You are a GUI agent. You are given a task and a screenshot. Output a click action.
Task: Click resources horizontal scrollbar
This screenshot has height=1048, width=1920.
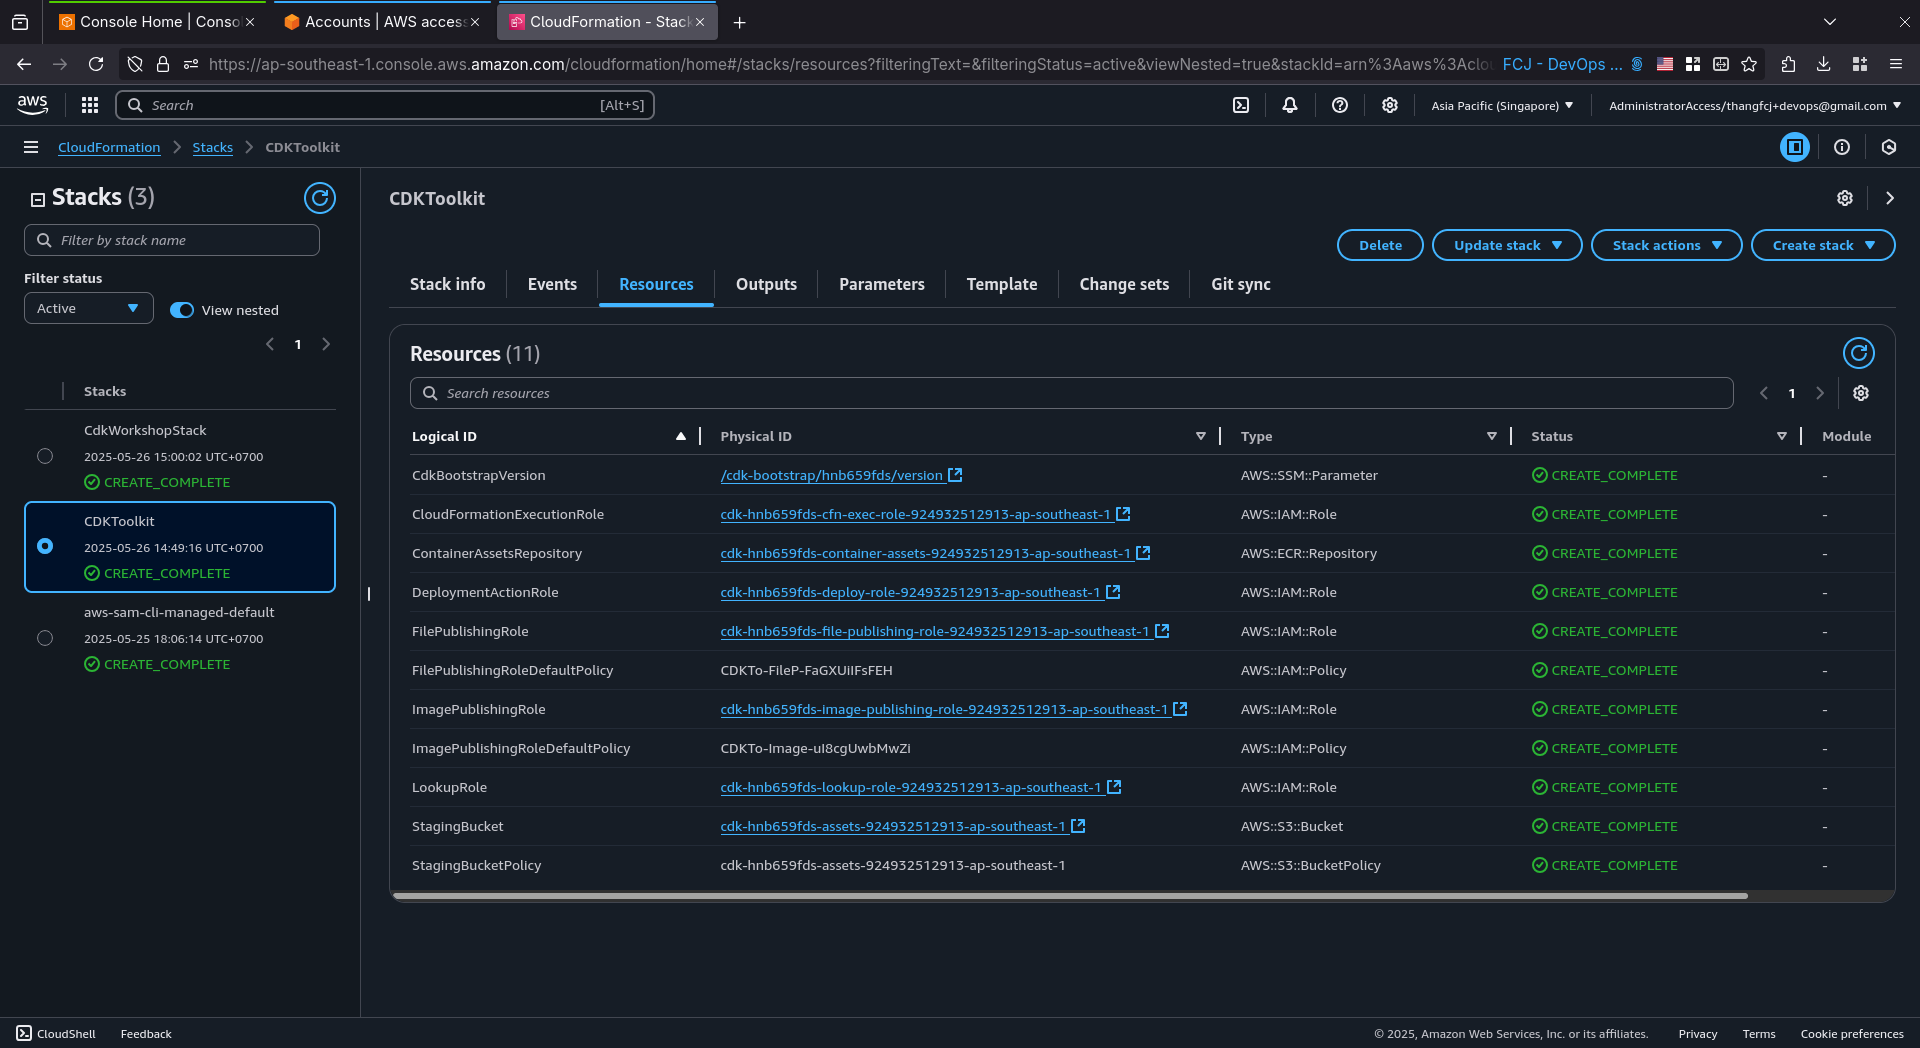1070,896
